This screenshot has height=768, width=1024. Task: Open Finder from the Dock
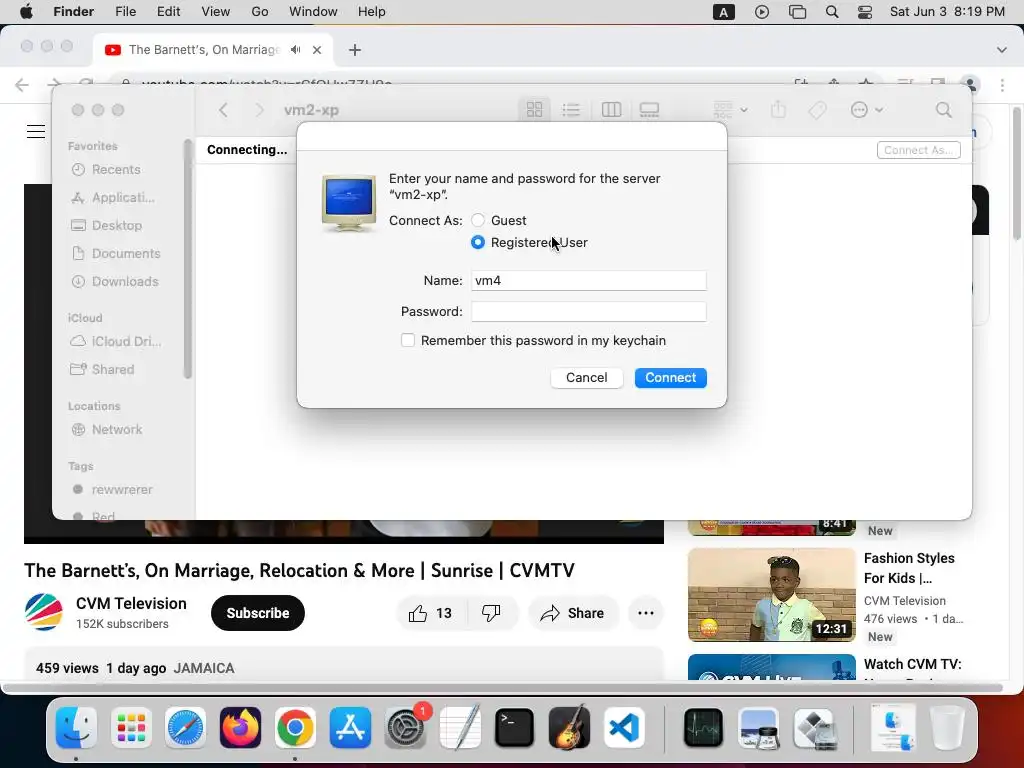click(x=76, y=728)
